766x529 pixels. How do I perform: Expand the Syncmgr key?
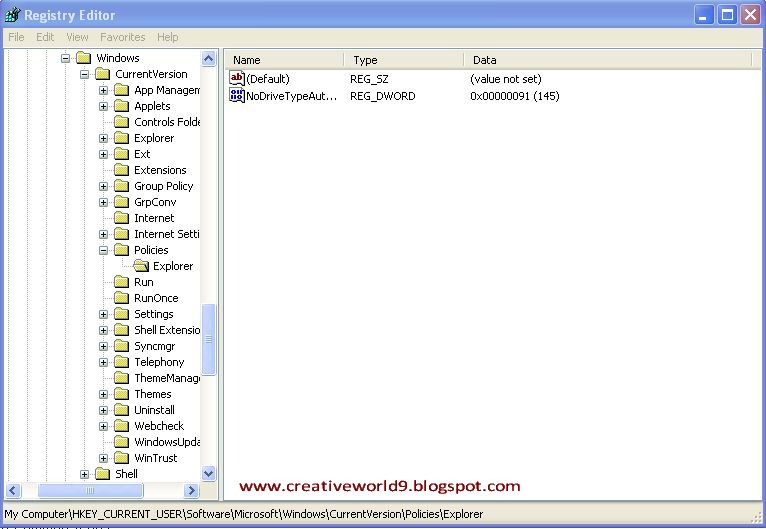[104, 346]
